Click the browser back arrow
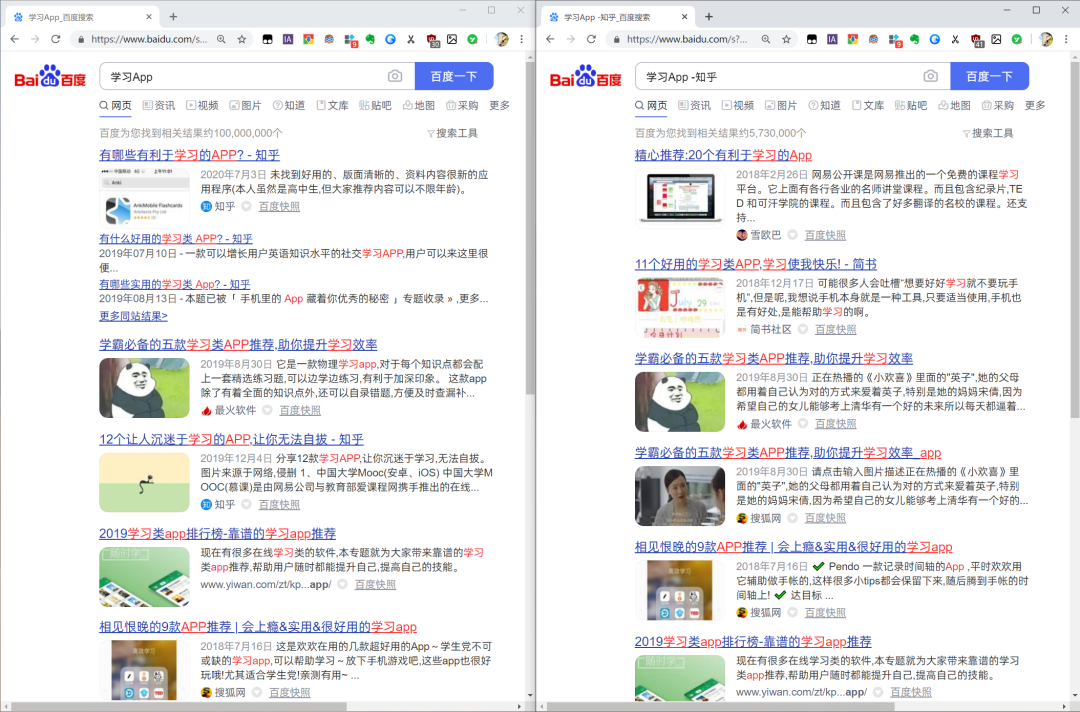 point(14,38)
